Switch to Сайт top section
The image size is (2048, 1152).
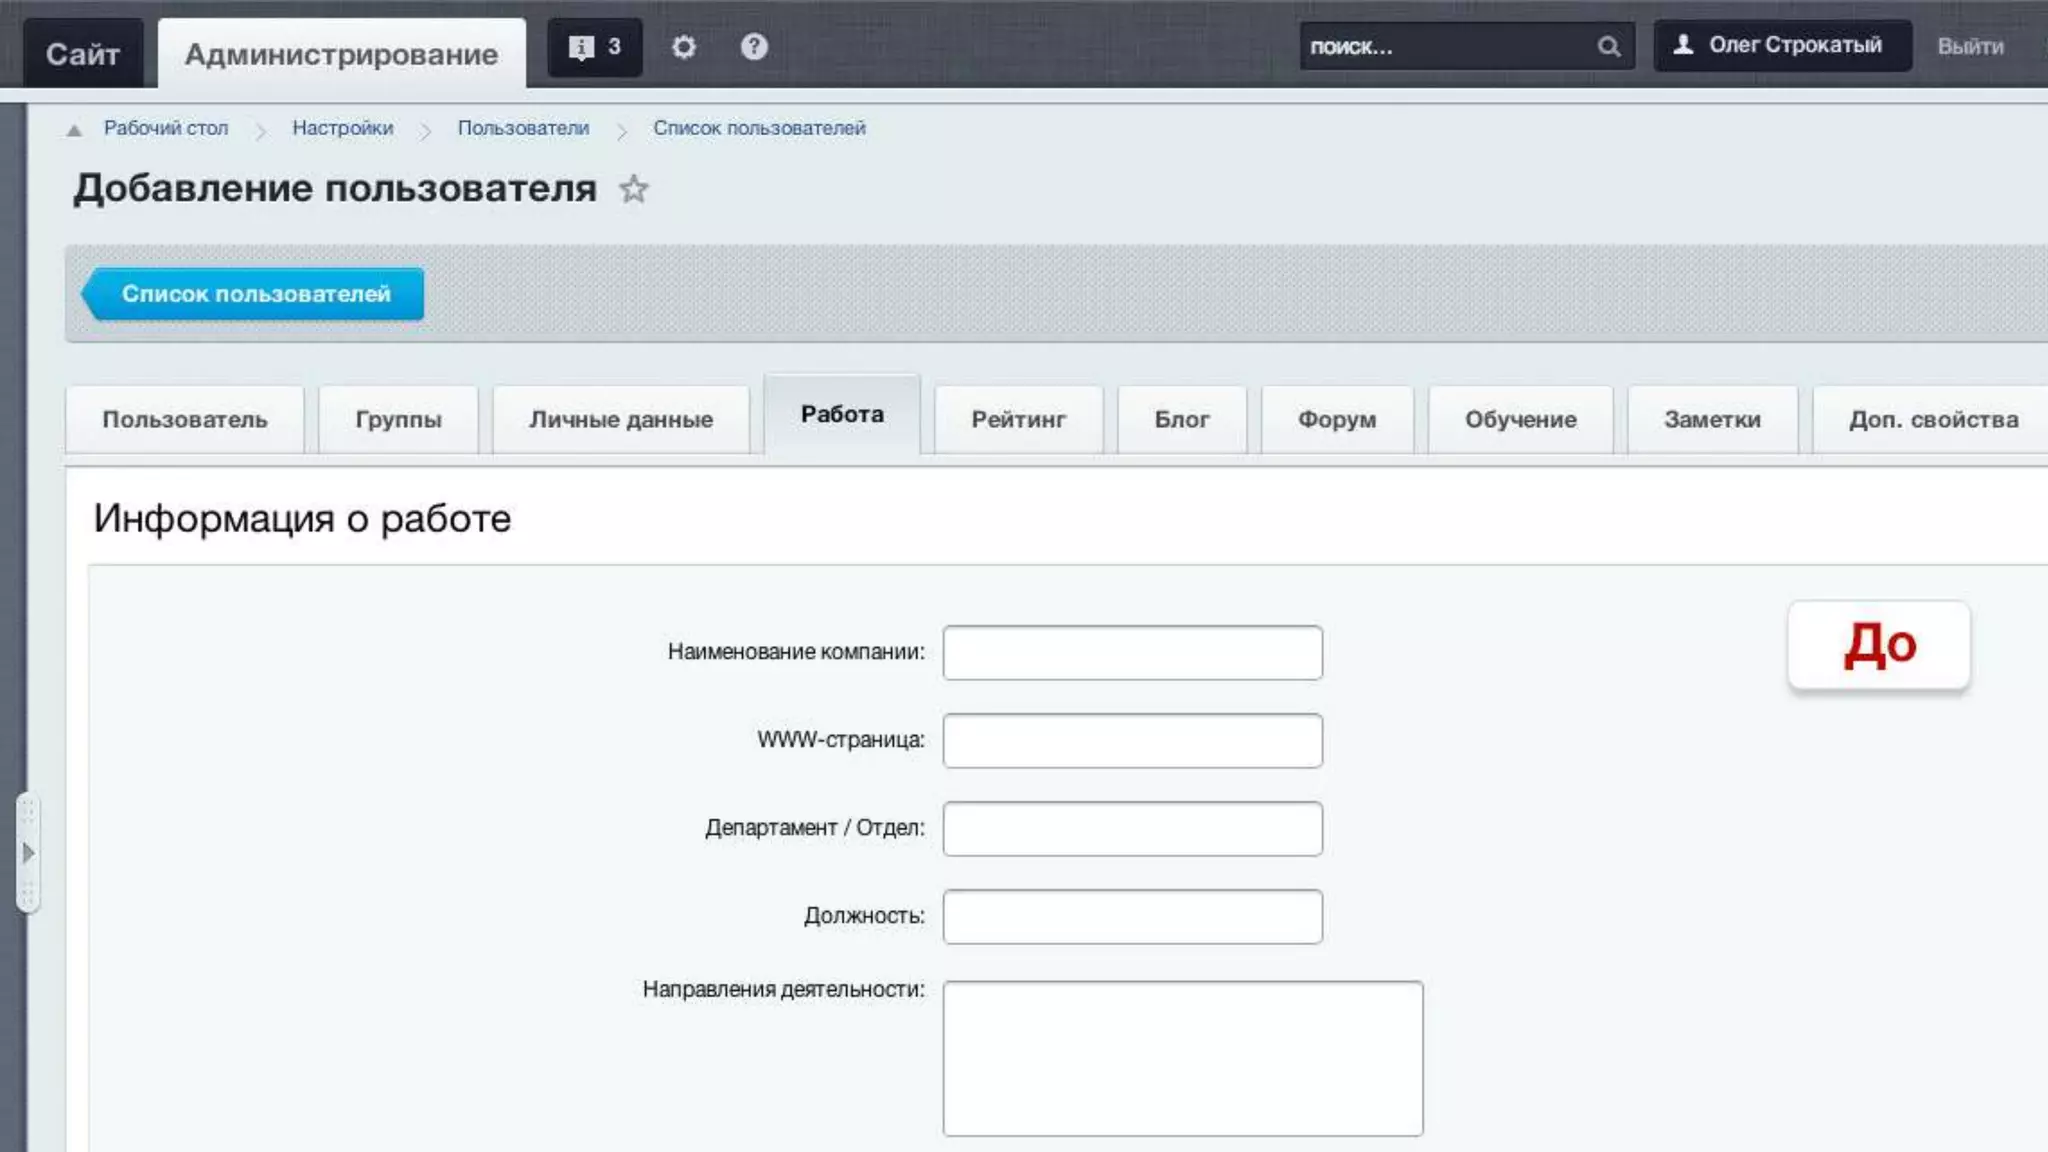pos(82,54)
